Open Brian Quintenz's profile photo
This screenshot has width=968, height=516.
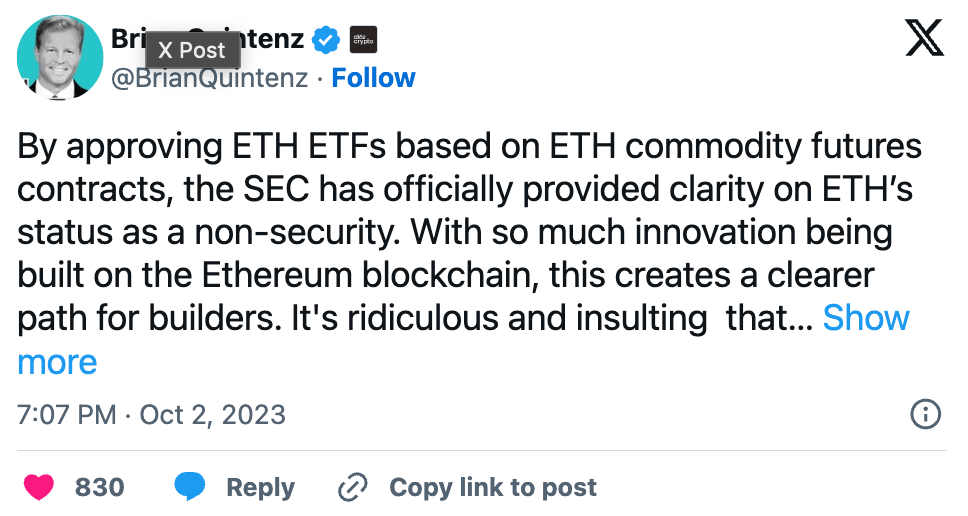click(60, 58)
